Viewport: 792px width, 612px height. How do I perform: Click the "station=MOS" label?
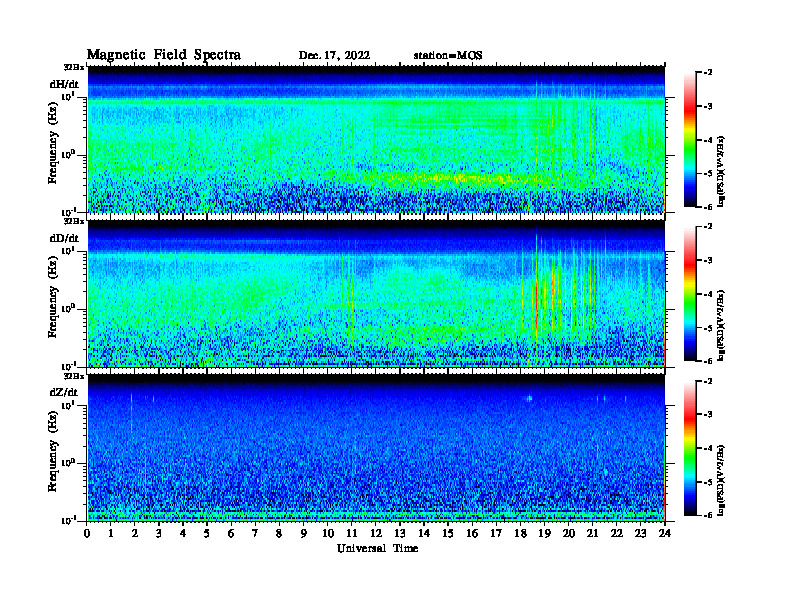448,56
